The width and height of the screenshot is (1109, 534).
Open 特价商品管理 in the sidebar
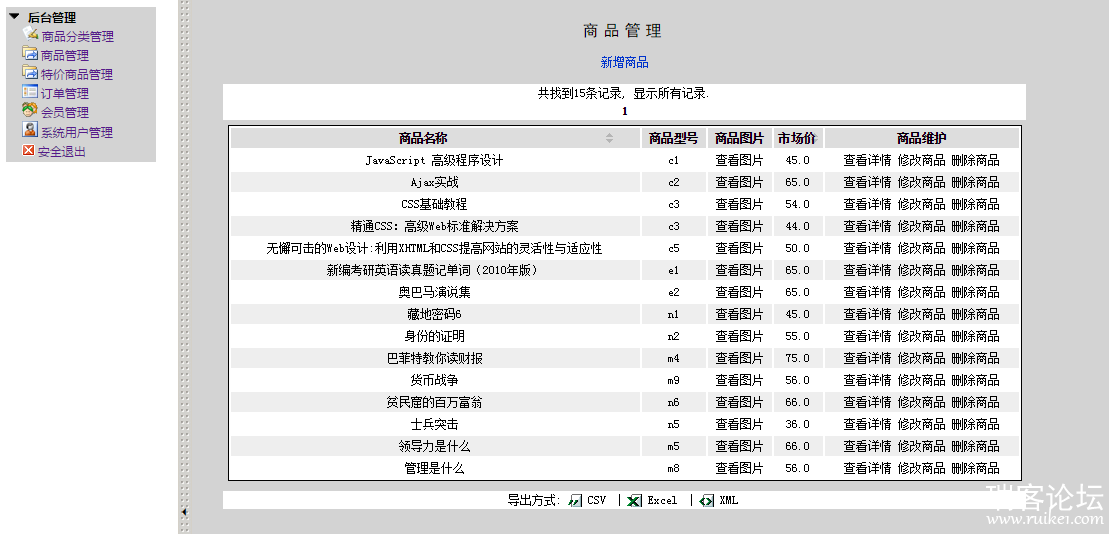77,75
